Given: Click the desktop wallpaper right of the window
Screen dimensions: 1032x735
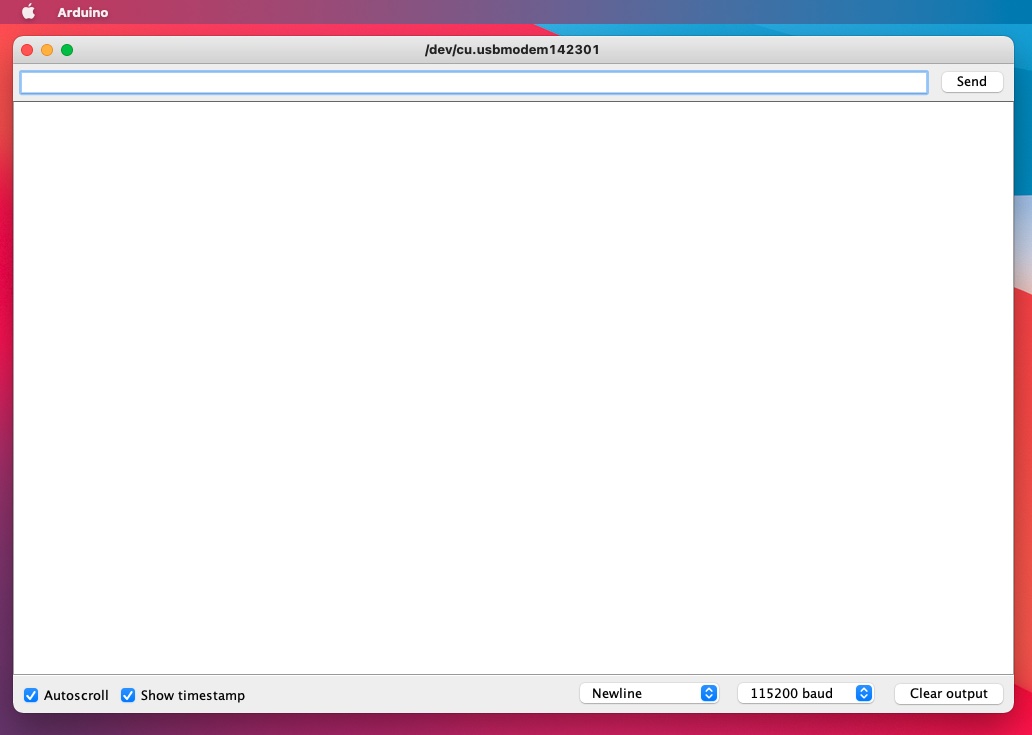Looking at the screenshot, I should [1023, 400].
